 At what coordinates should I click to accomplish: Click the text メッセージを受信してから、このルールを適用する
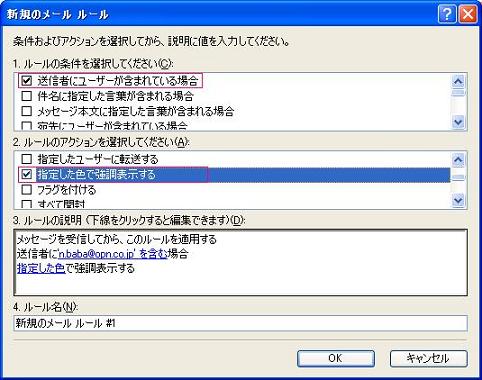[117, 239]
